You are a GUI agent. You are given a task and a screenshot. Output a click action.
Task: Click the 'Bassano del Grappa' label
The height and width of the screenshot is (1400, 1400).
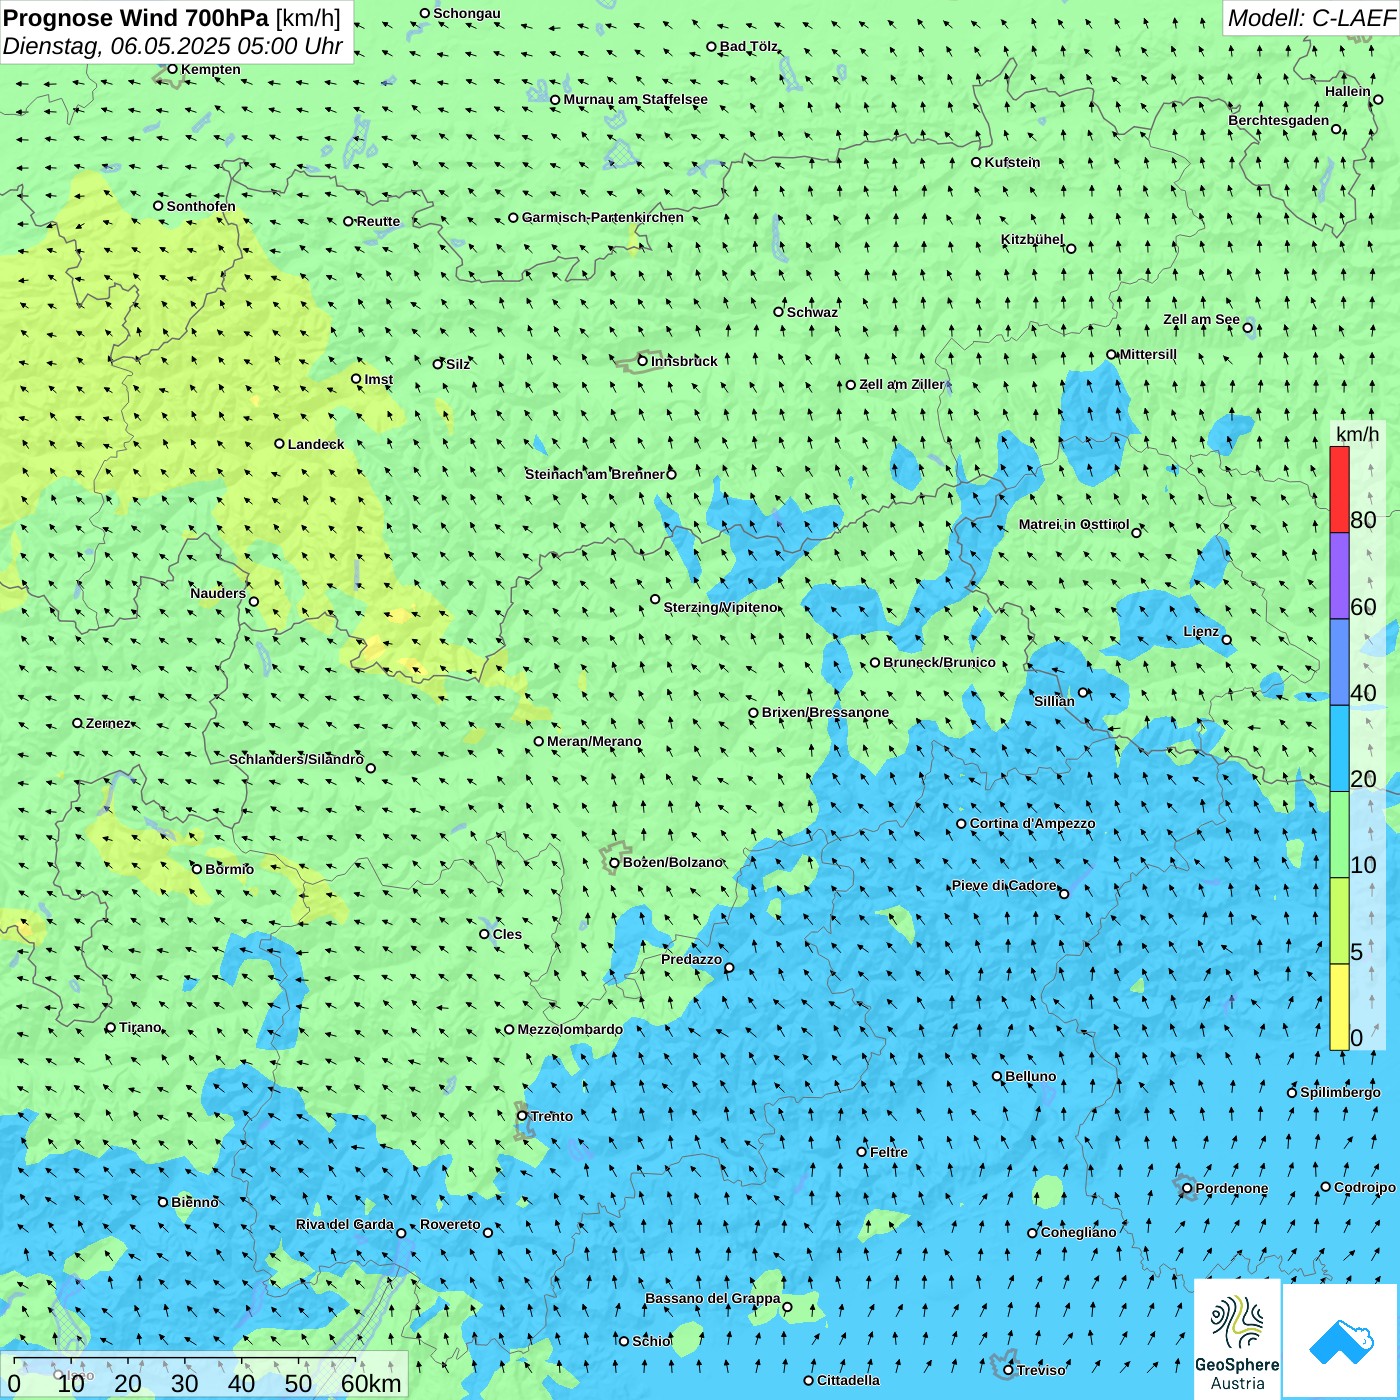click(713, 1298)
